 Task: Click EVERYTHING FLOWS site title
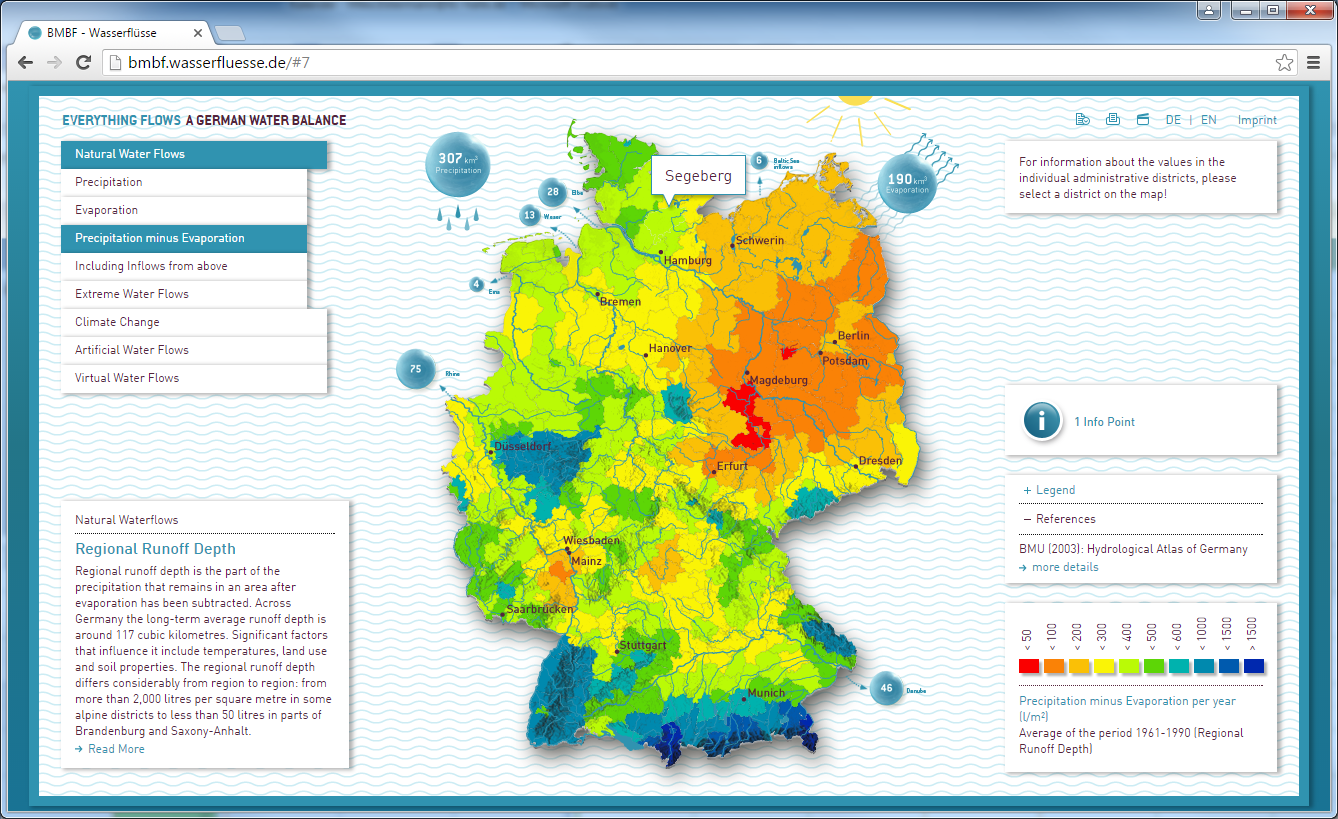(121, 120)
